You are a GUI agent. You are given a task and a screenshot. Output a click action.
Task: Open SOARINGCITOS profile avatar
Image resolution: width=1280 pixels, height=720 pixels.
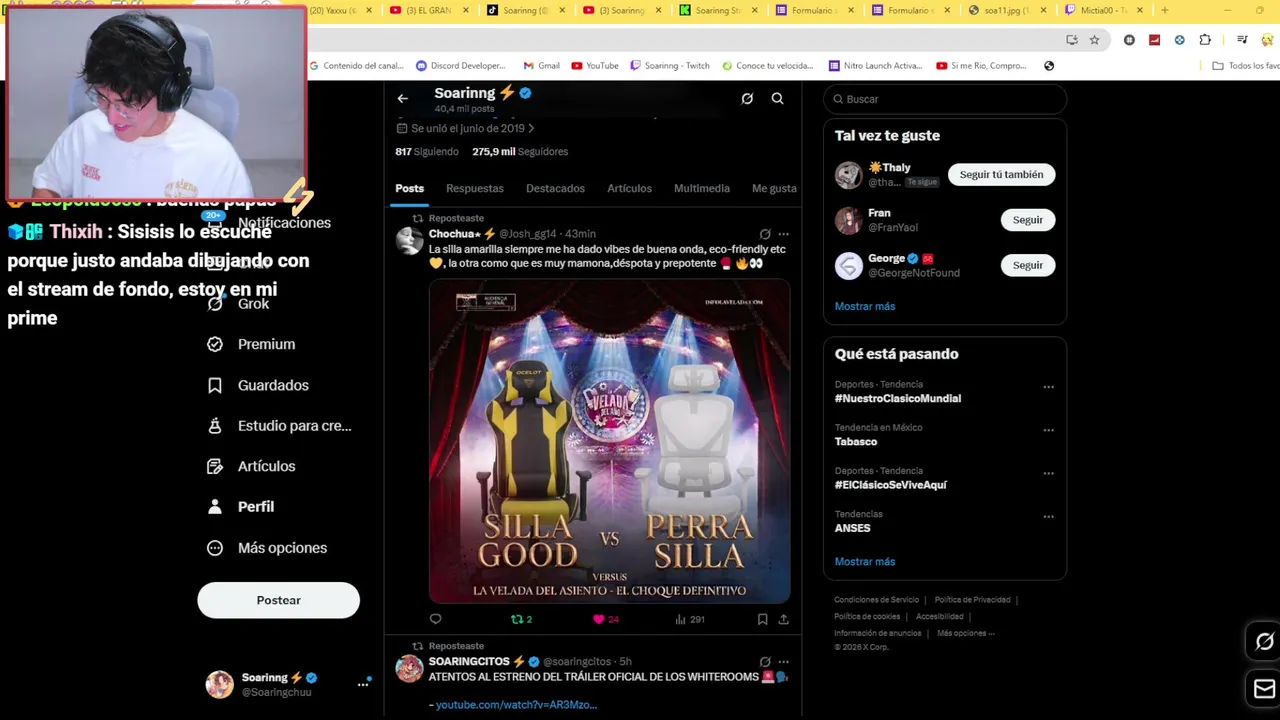[409, 669]
